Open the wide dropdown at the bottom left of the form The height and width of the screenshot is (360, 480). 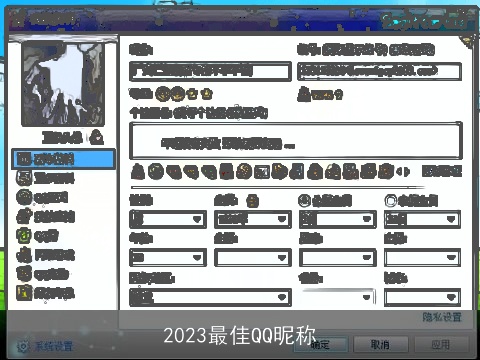pos(210,297)
